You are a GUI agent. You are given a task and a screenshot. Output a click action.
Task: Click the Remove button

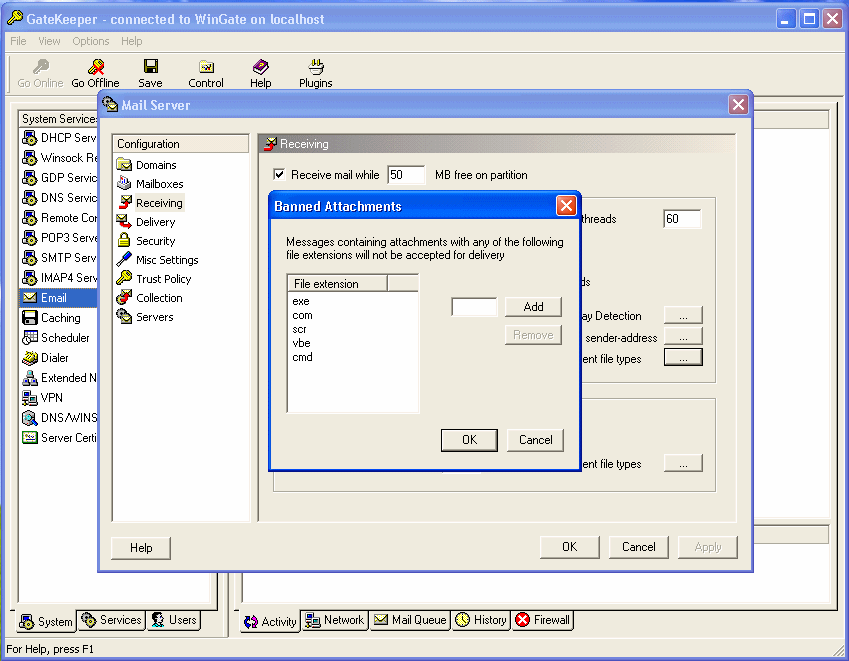(x=533, y=335)
